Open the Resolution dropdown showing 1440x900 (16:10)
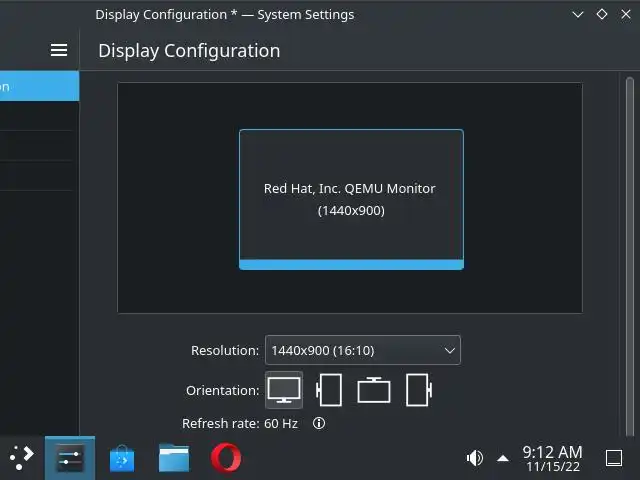This screenshot has width=640, height=480. click(363, 350)
